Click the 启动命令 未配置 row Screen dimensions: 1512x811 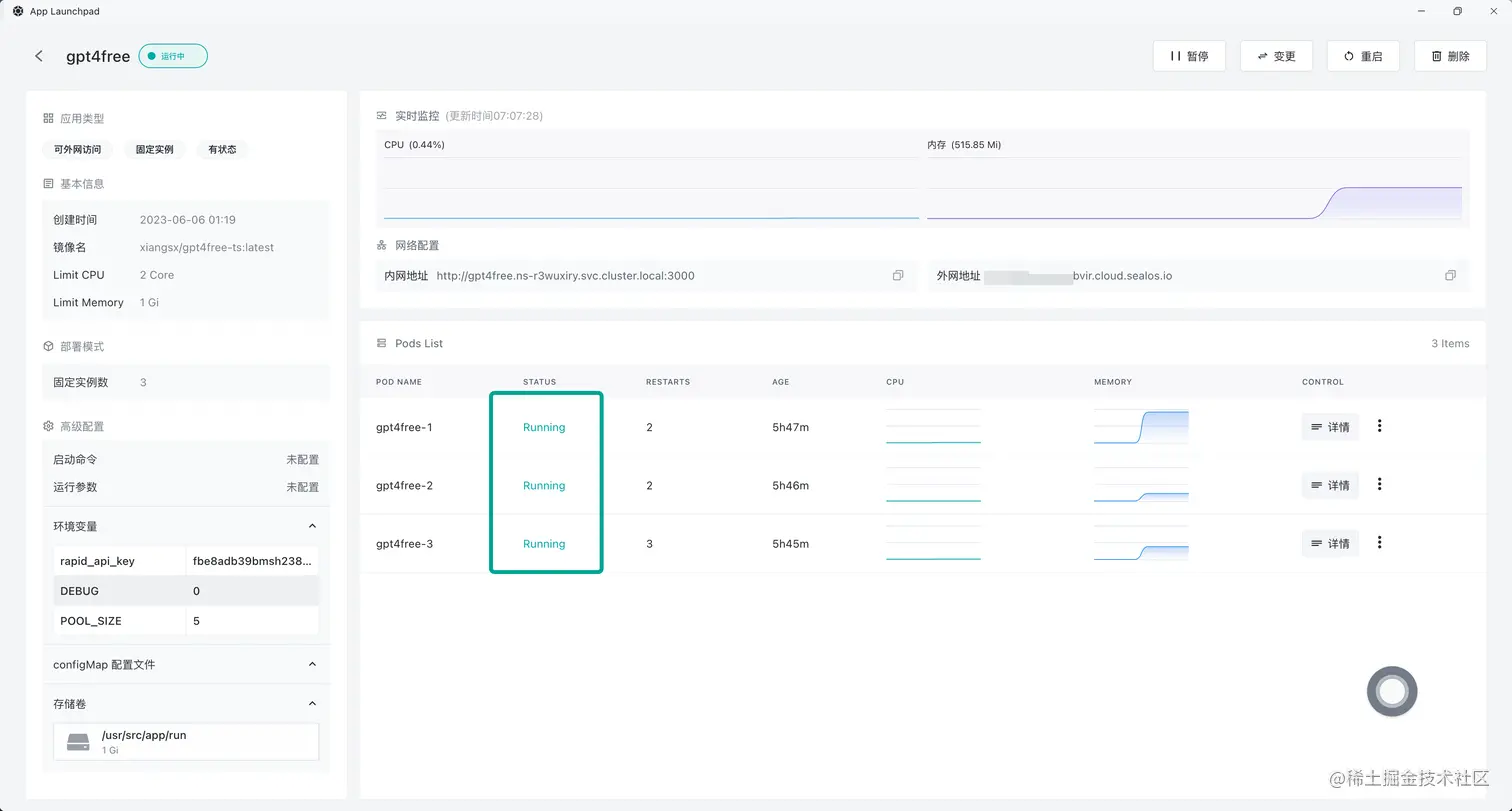click(186, 459)
